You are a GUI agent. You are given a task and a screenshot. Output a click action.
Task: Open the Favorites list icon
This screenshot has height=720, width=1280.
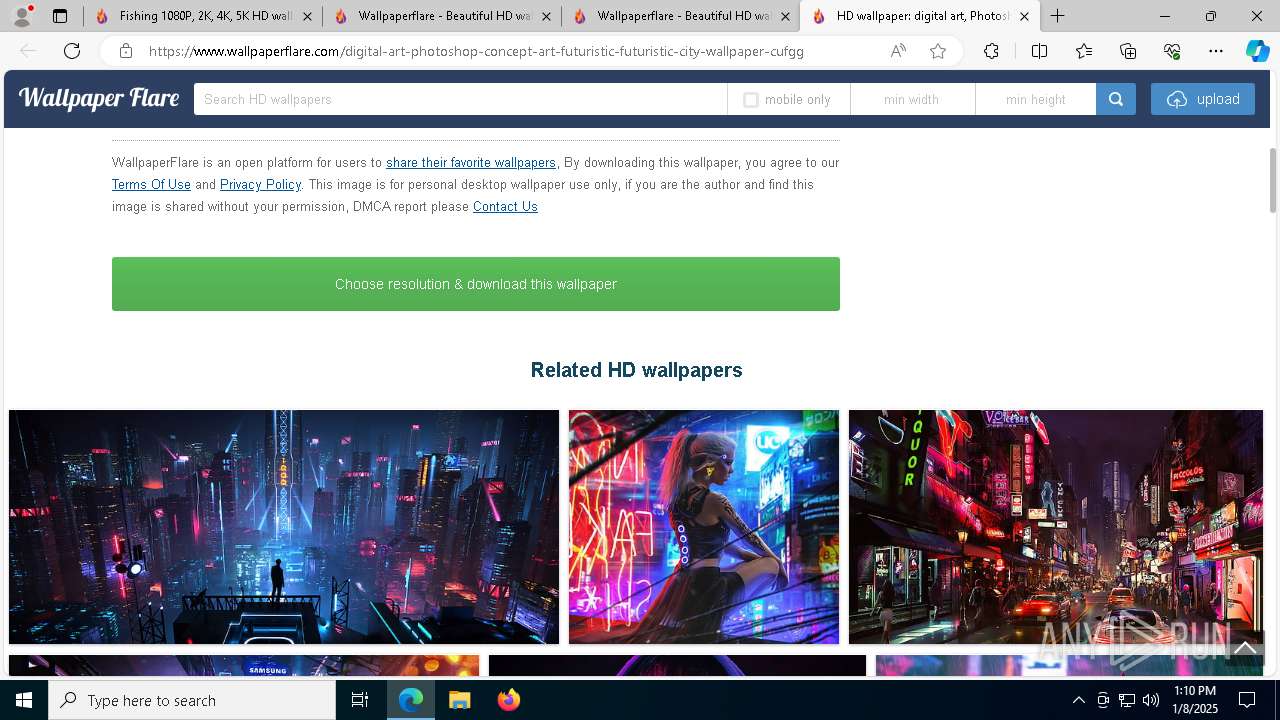point(1084,51)
